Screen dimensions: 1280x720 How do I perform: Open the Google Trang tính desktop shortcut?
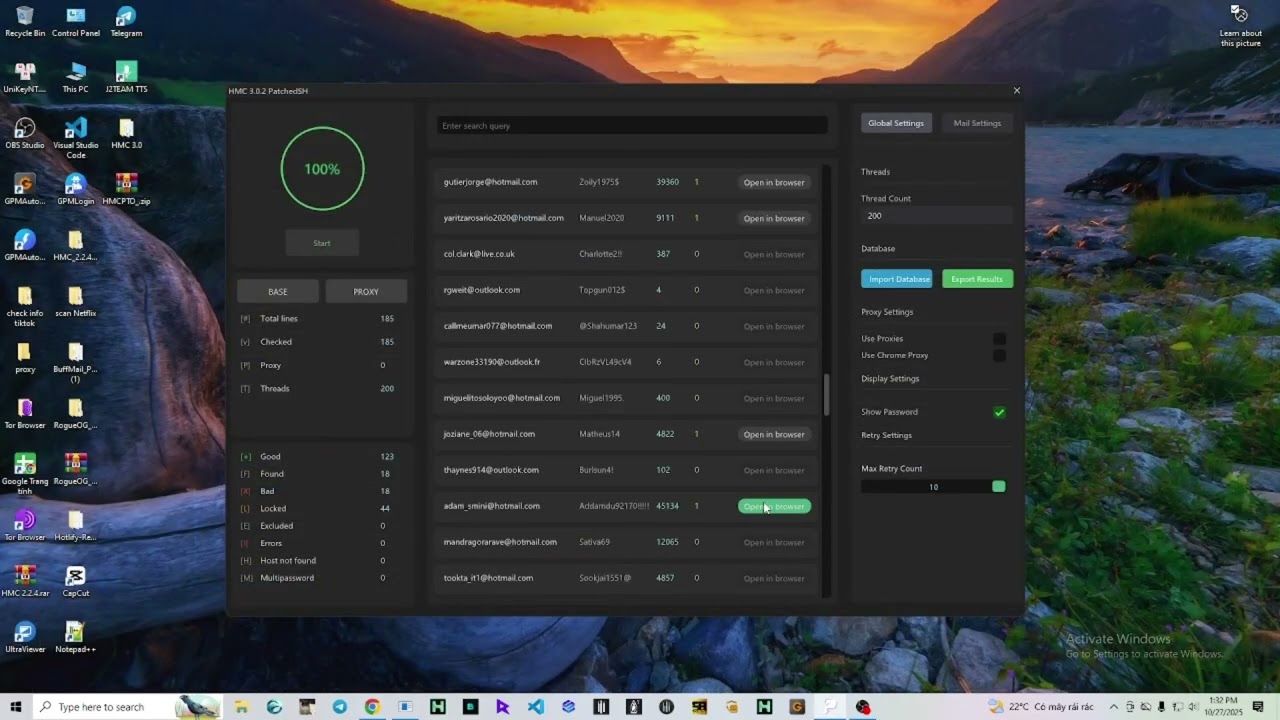pos(25,474)
